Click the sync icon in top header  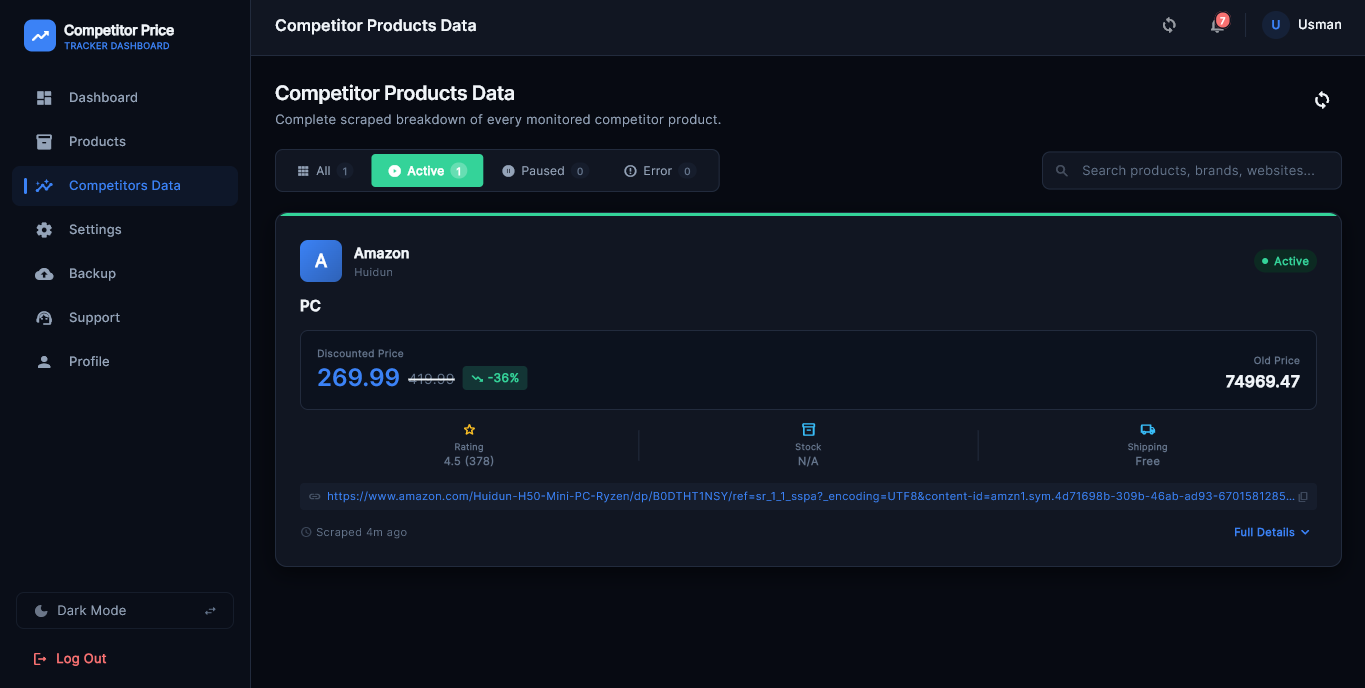[x=1169, y=25]
